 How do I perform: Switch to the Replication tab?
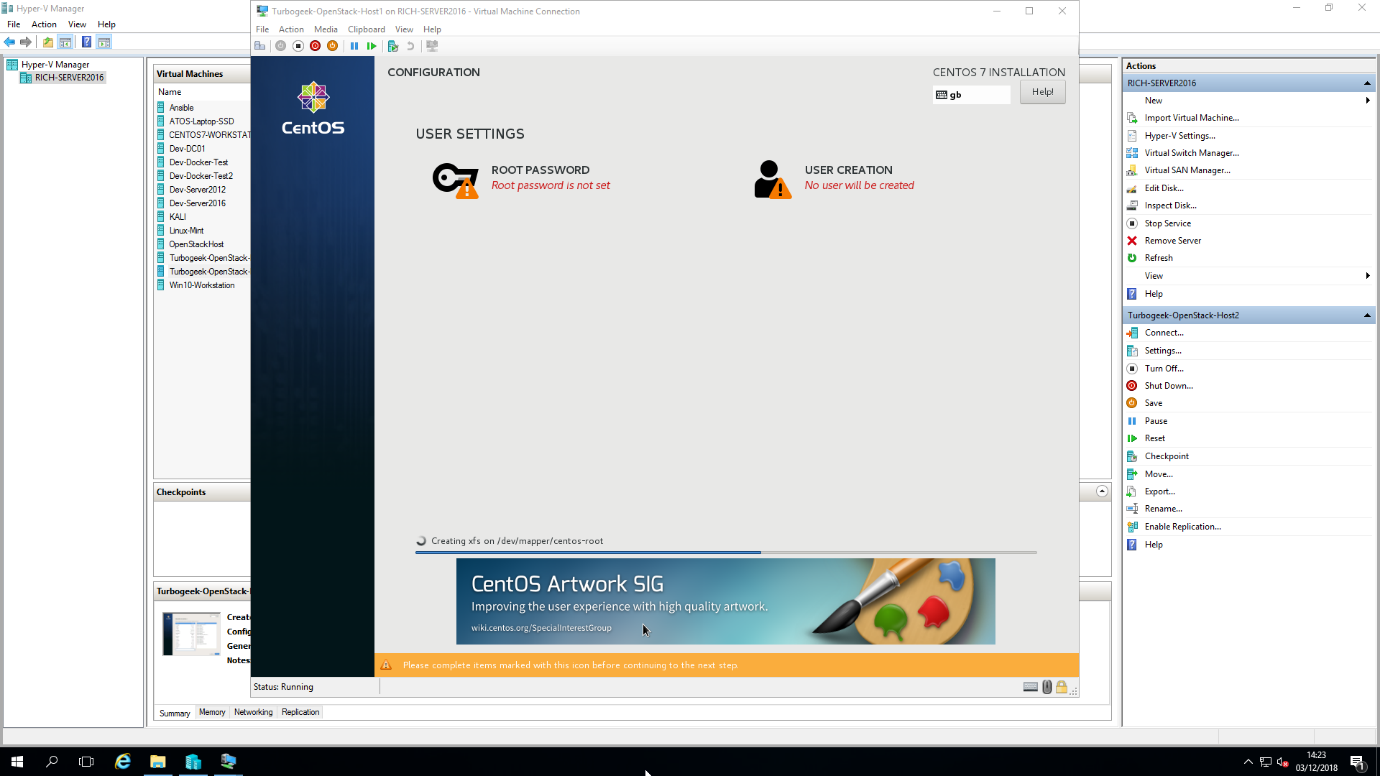point(300,712)
